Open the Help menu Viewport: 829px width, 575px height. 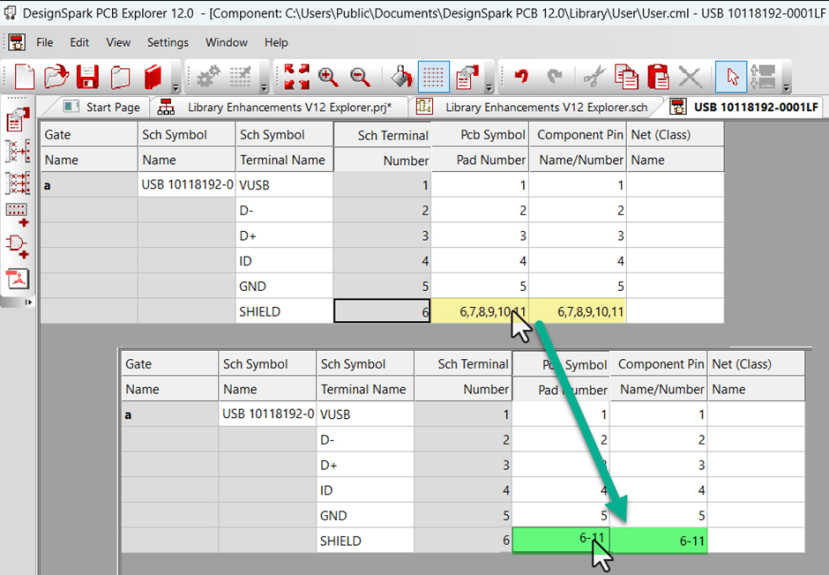[276, 42]
